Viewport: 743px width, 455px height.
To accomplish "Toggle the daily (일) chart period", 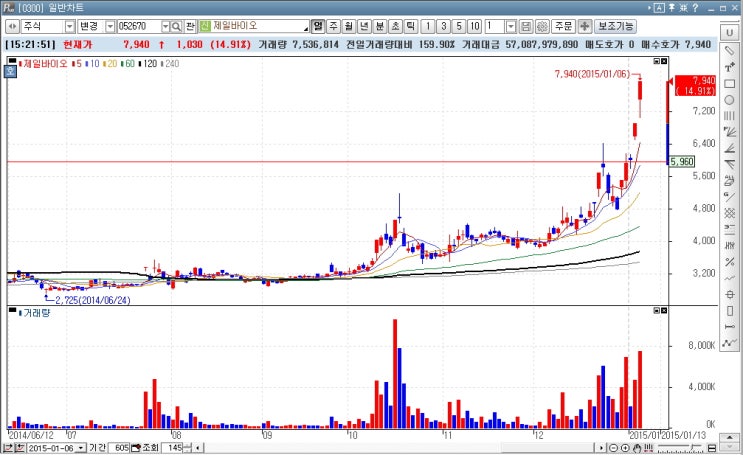I will point(317,26).
